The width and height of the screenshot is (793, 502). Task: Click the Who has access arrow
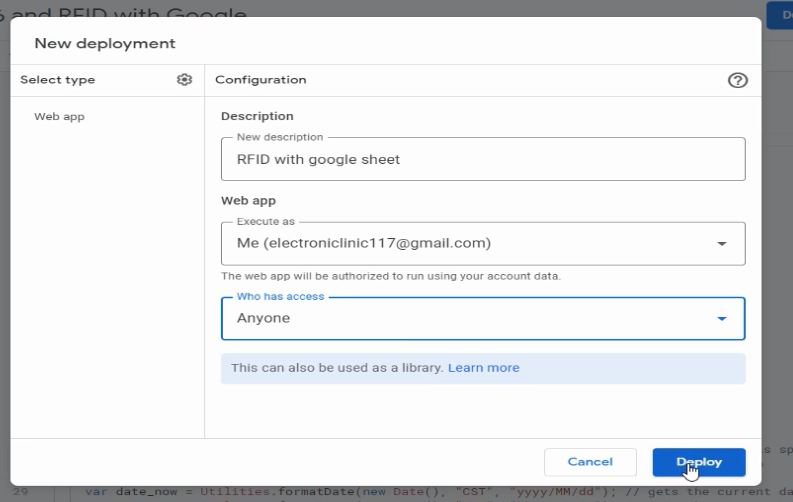click(x=722, y=318)
